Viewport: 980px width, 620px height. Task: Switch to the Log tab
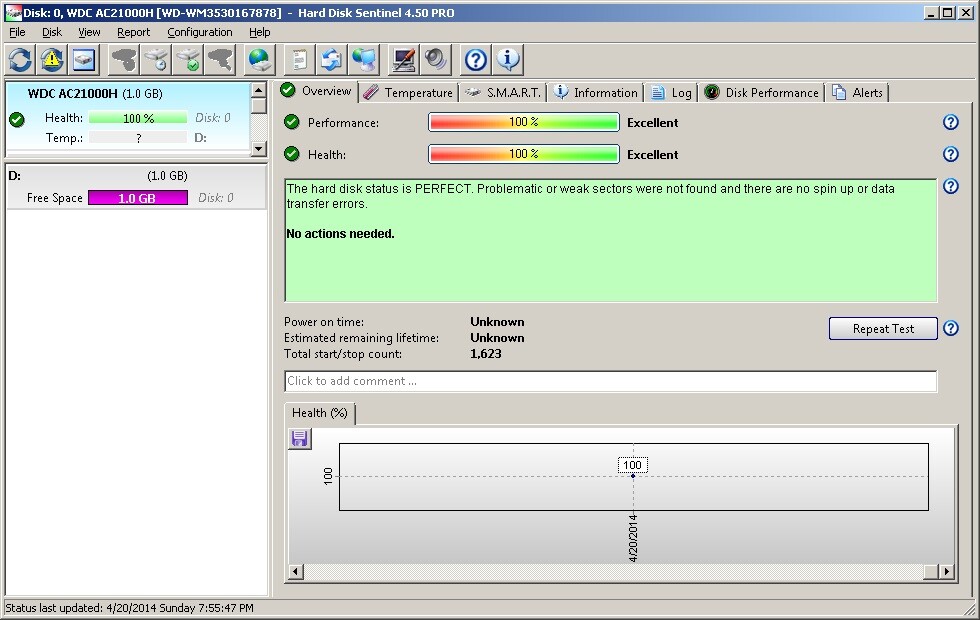(671, 92)
